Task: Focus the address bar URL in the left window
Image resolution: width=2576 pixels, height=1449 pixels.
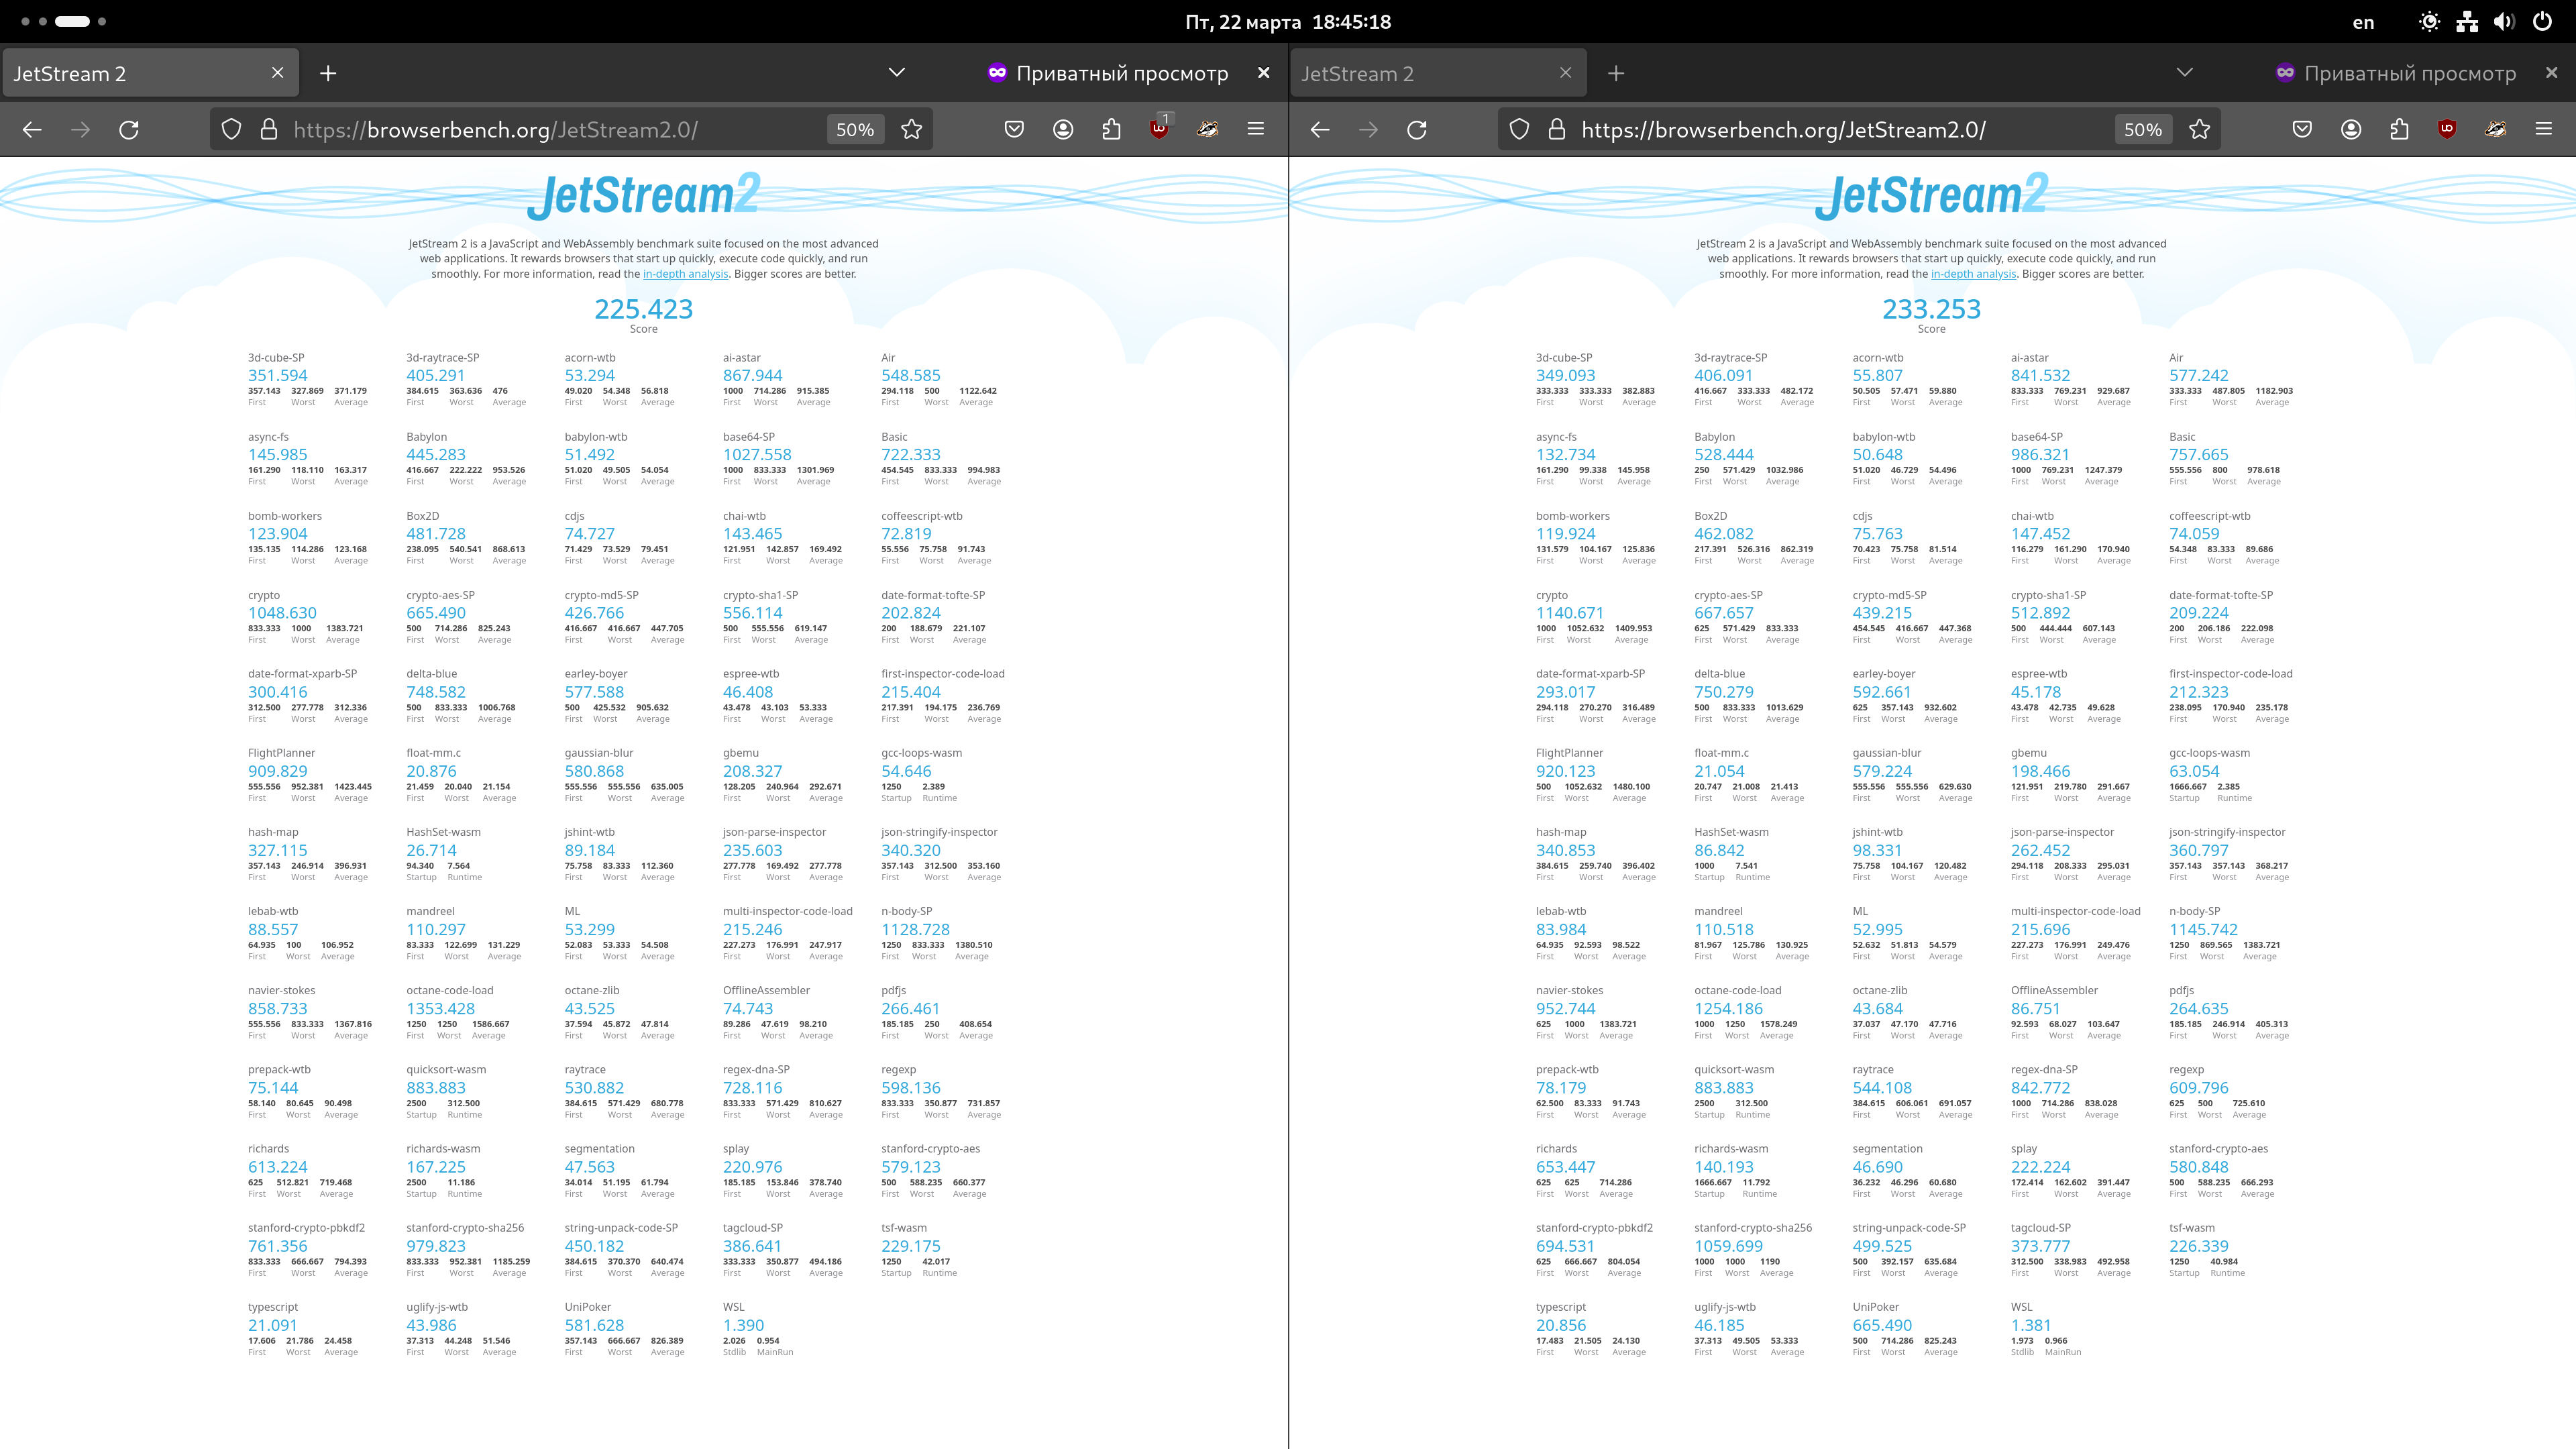Action: tap(496, 129)
